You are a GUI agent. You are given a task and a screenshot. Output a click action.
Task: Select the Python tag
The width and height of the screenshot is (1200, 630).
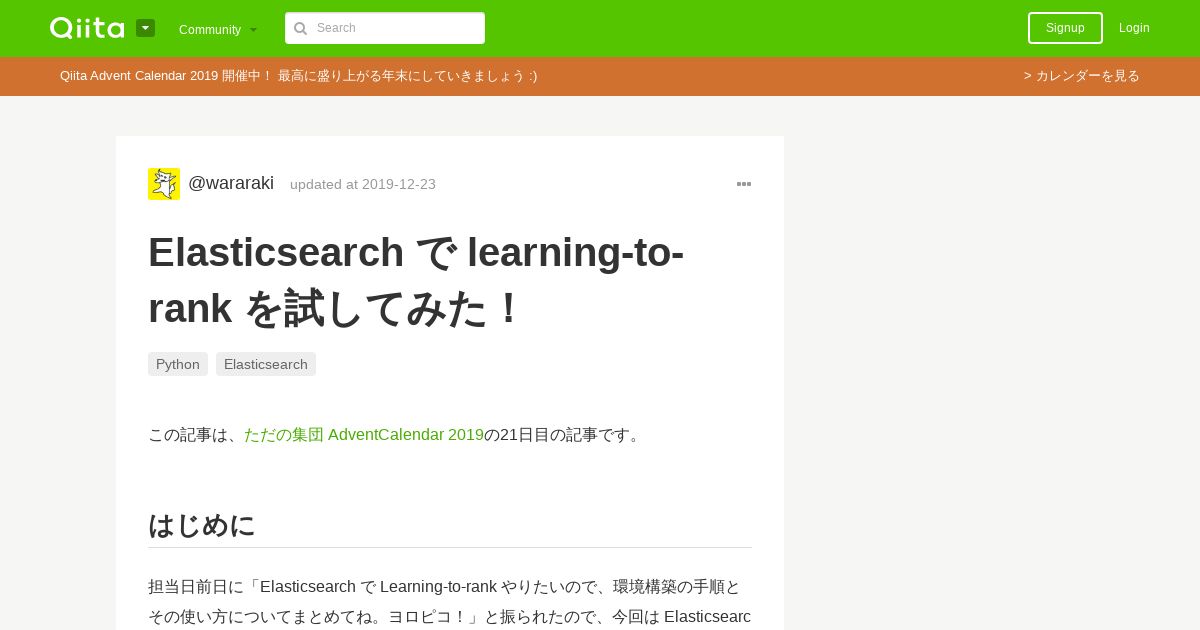[178, 364]
